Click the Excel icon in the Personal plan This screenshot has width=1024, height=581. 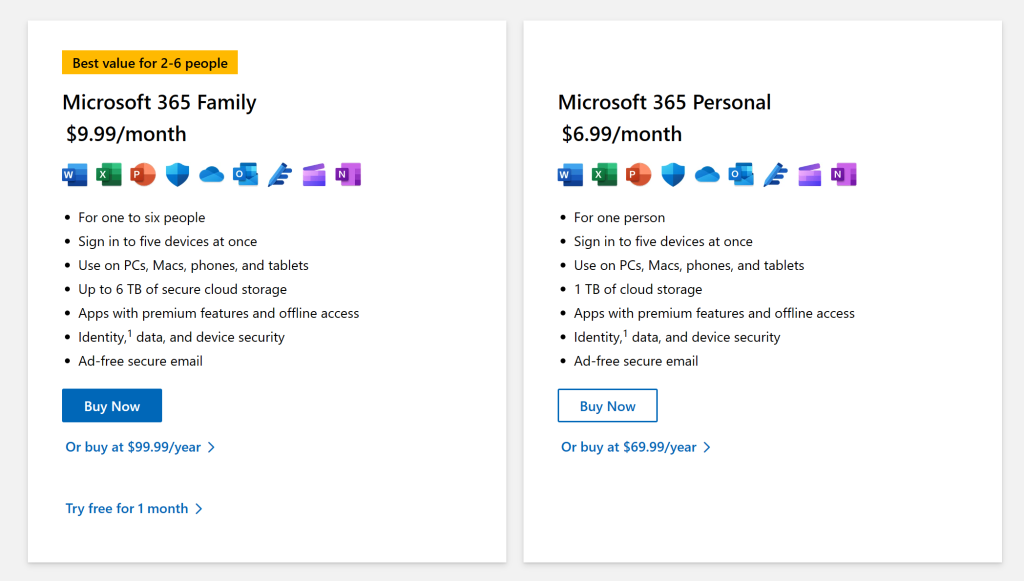click(604, 175)
